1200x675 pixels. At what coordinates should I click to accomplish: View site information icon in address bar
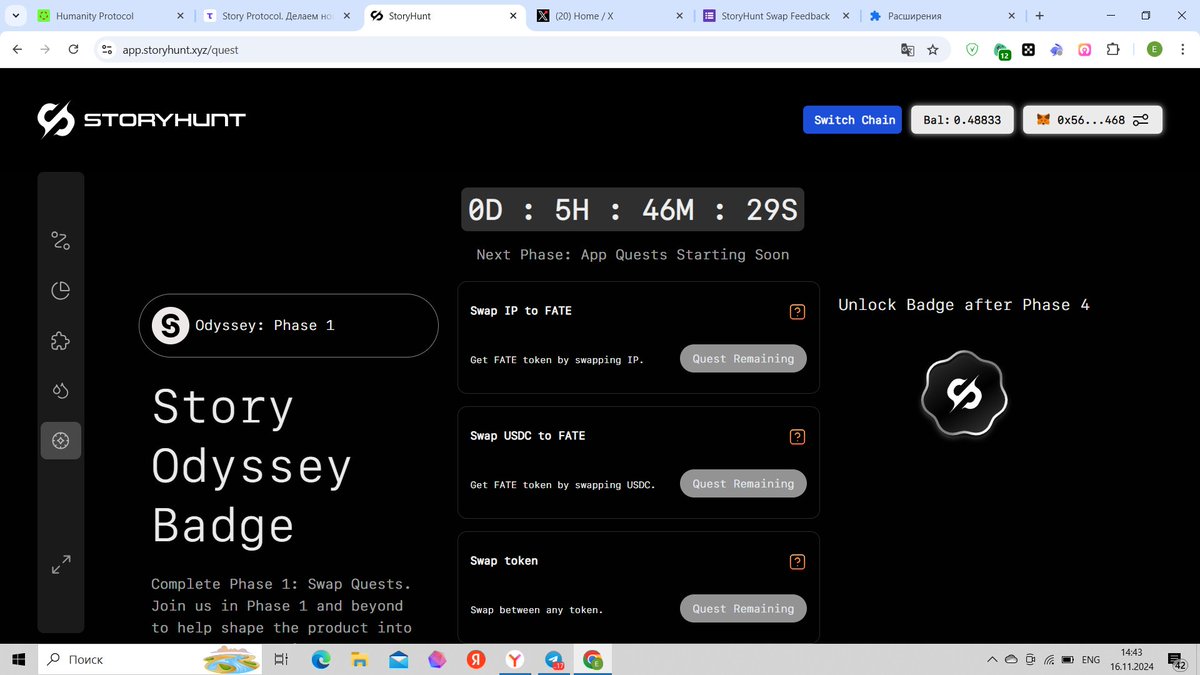coord(108,49)
